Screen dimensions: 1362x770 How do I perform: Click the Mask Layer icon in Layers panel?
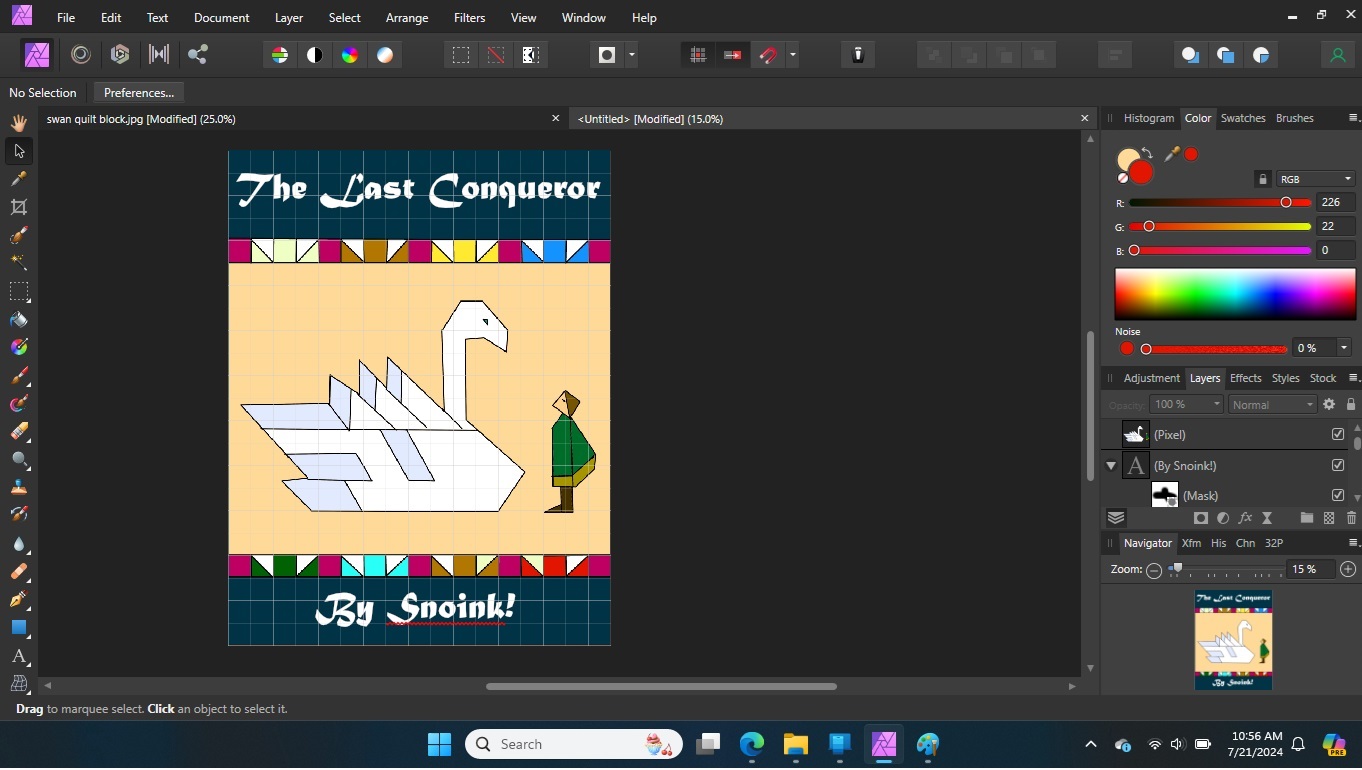(1201, 518)
